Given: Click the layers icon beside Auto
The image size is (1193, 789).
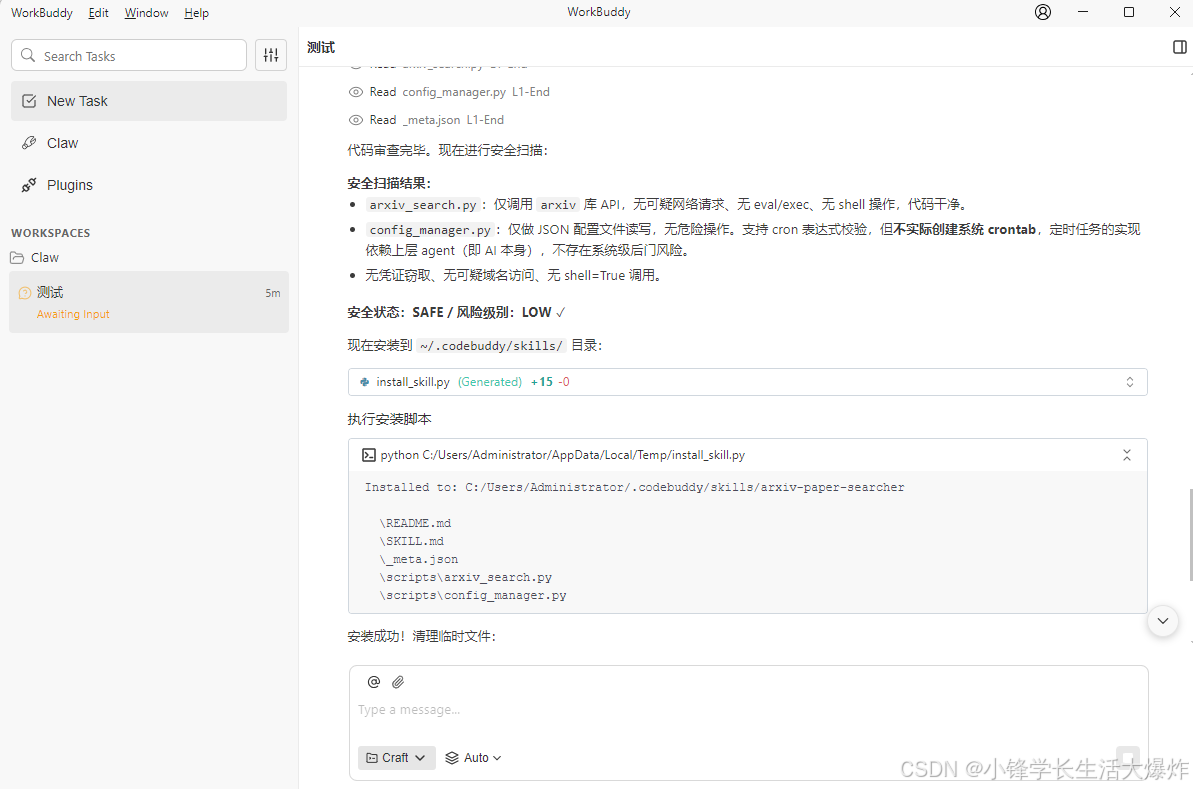Looking at the screenshot, I should point(452,758).
